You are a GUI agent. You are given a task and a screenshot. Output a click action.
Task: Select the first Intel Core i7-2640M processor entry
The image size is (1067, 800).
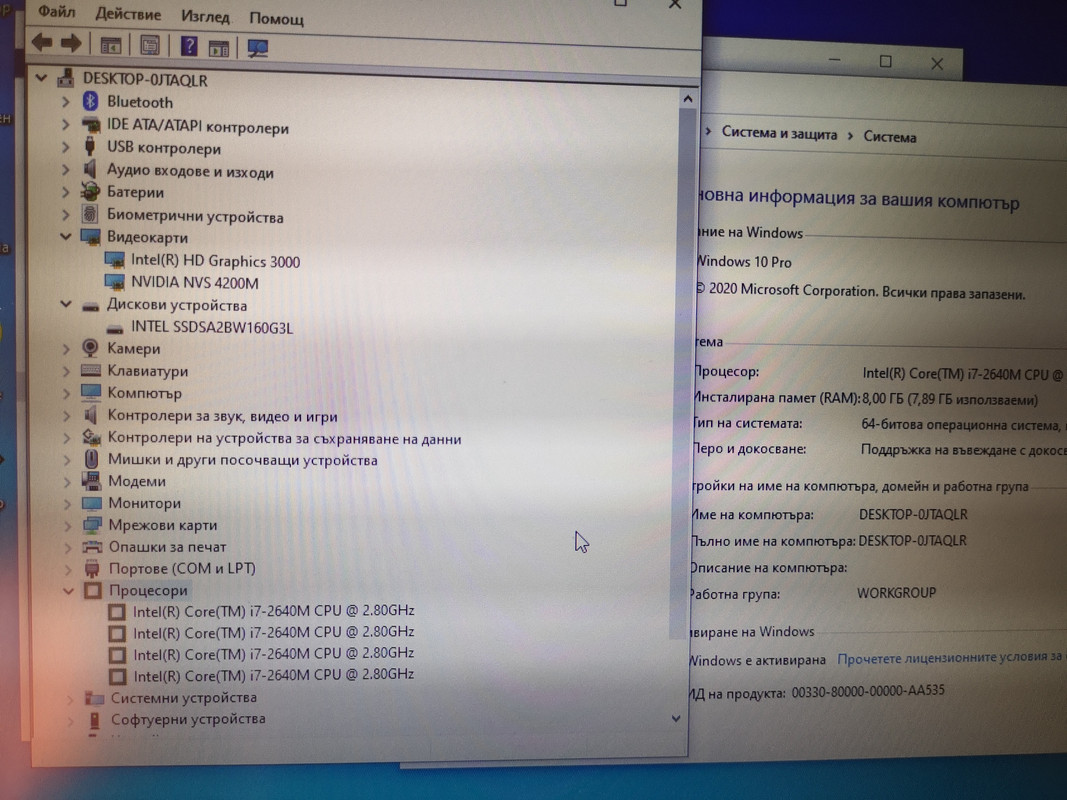pyautogui.click(x=274, y=611)
